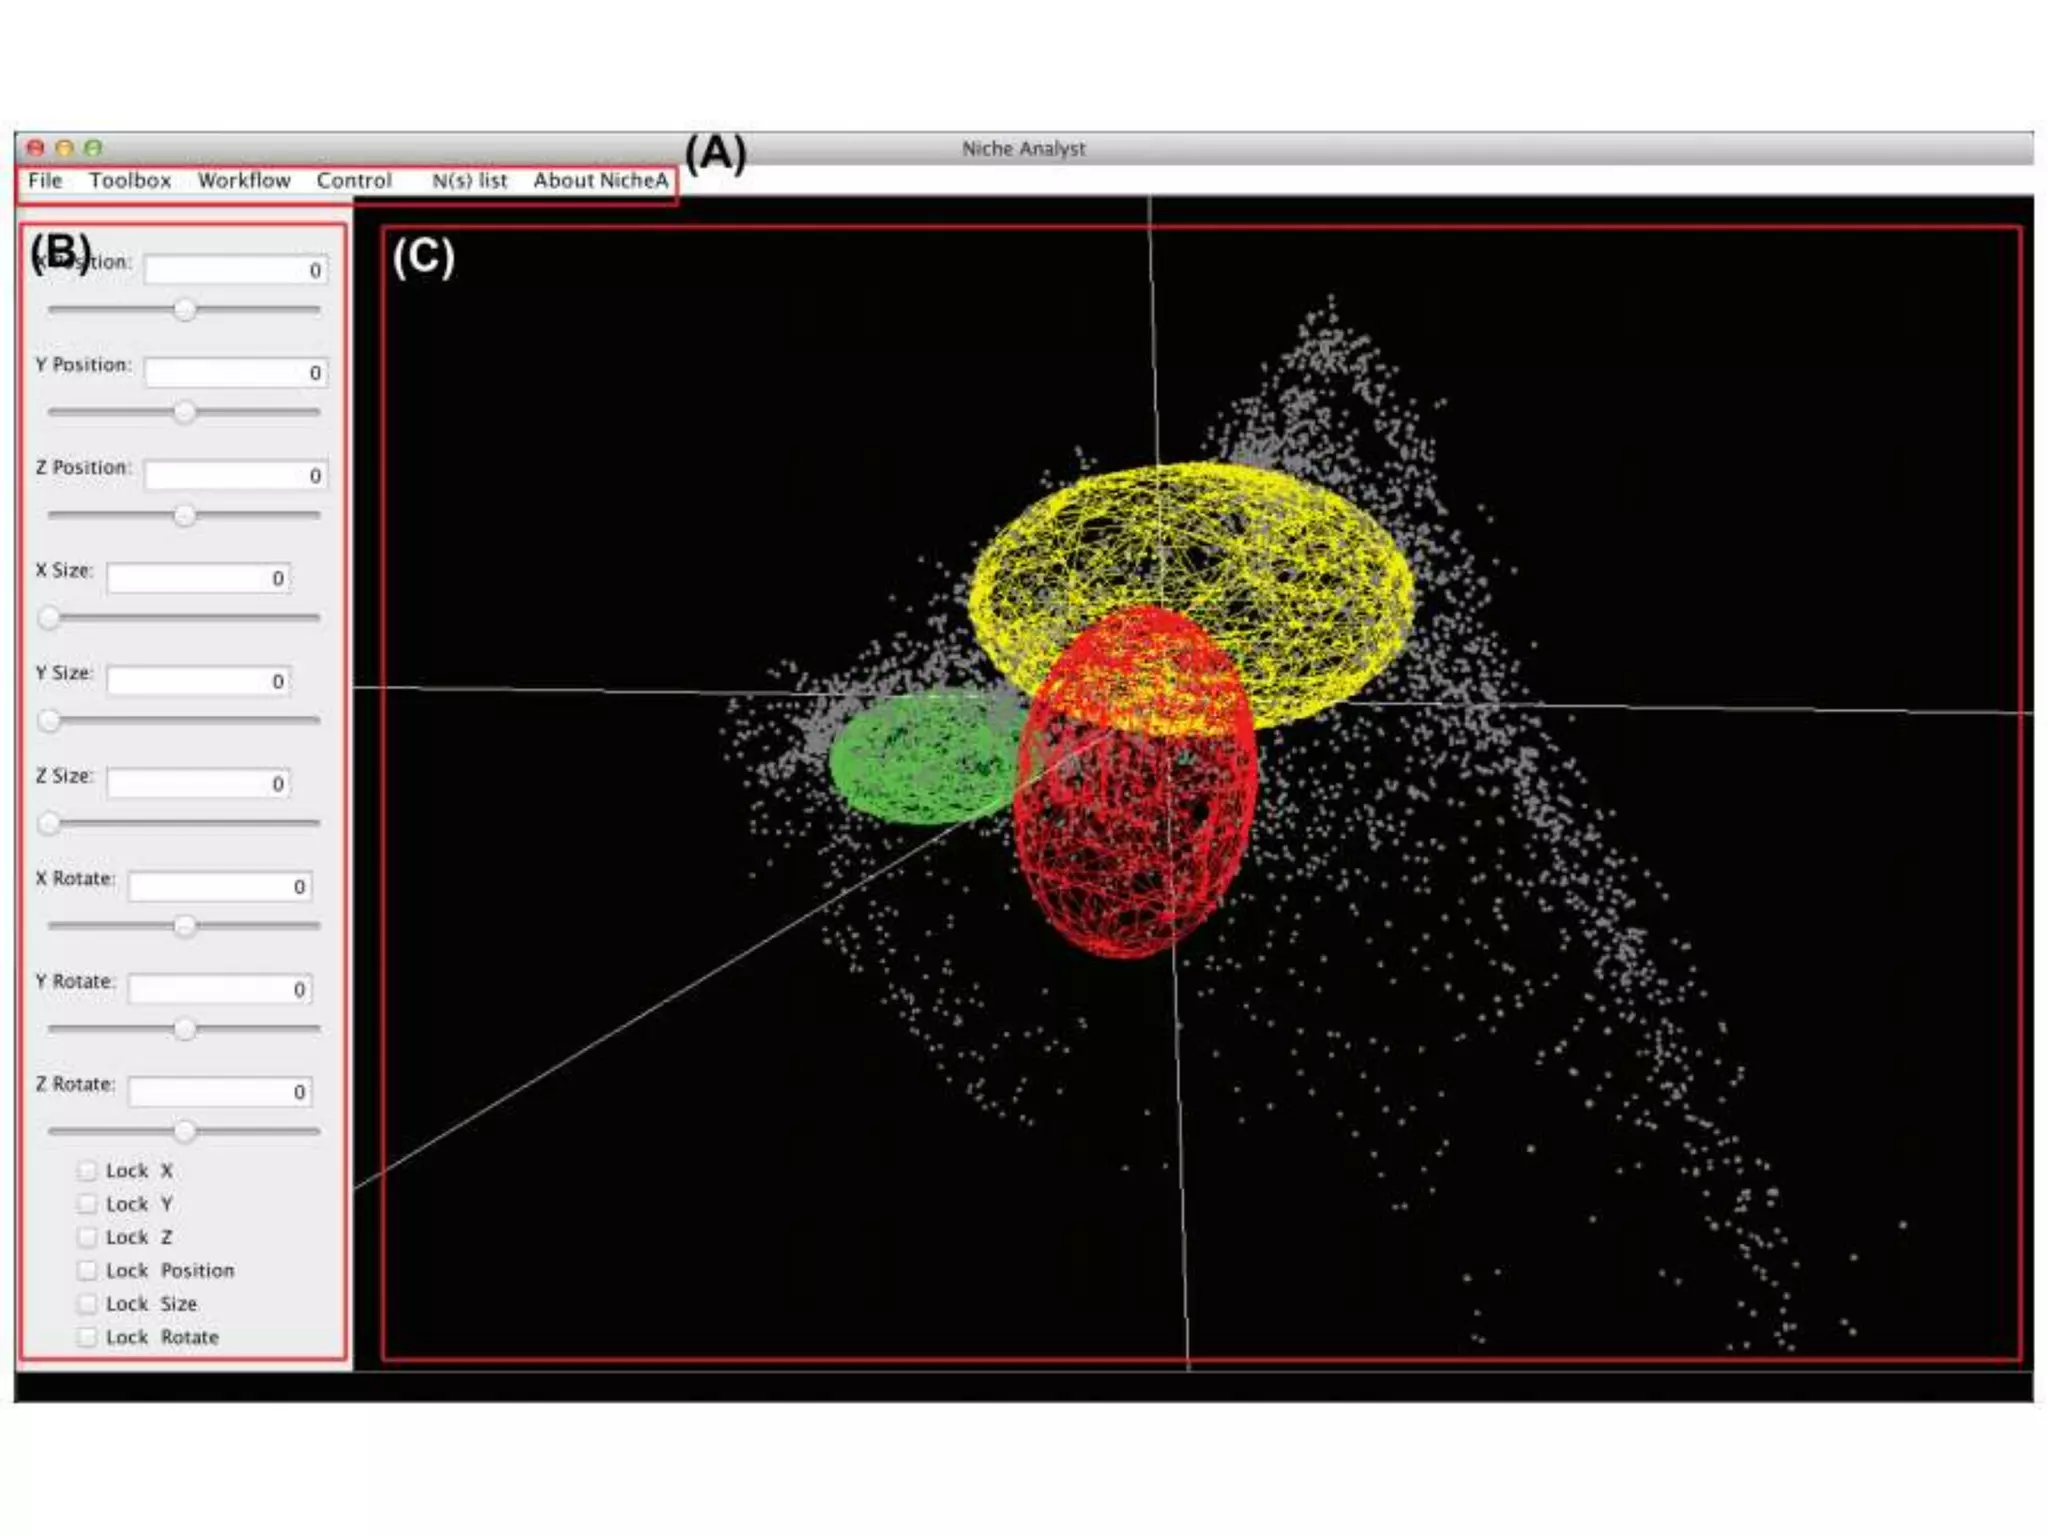Click the X Size value field
Viewport: 2048px width, 1536px height.
pos(198,578)
